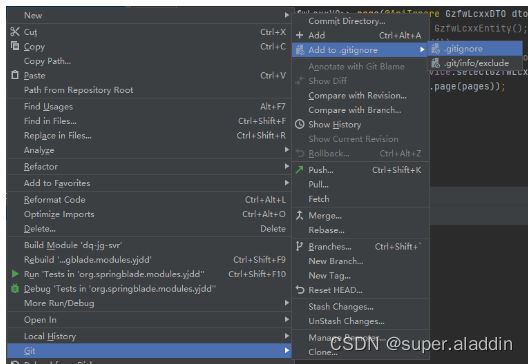528x364 pixels.
Task: Choose Pull... in Git submenu
Action: 318,184
